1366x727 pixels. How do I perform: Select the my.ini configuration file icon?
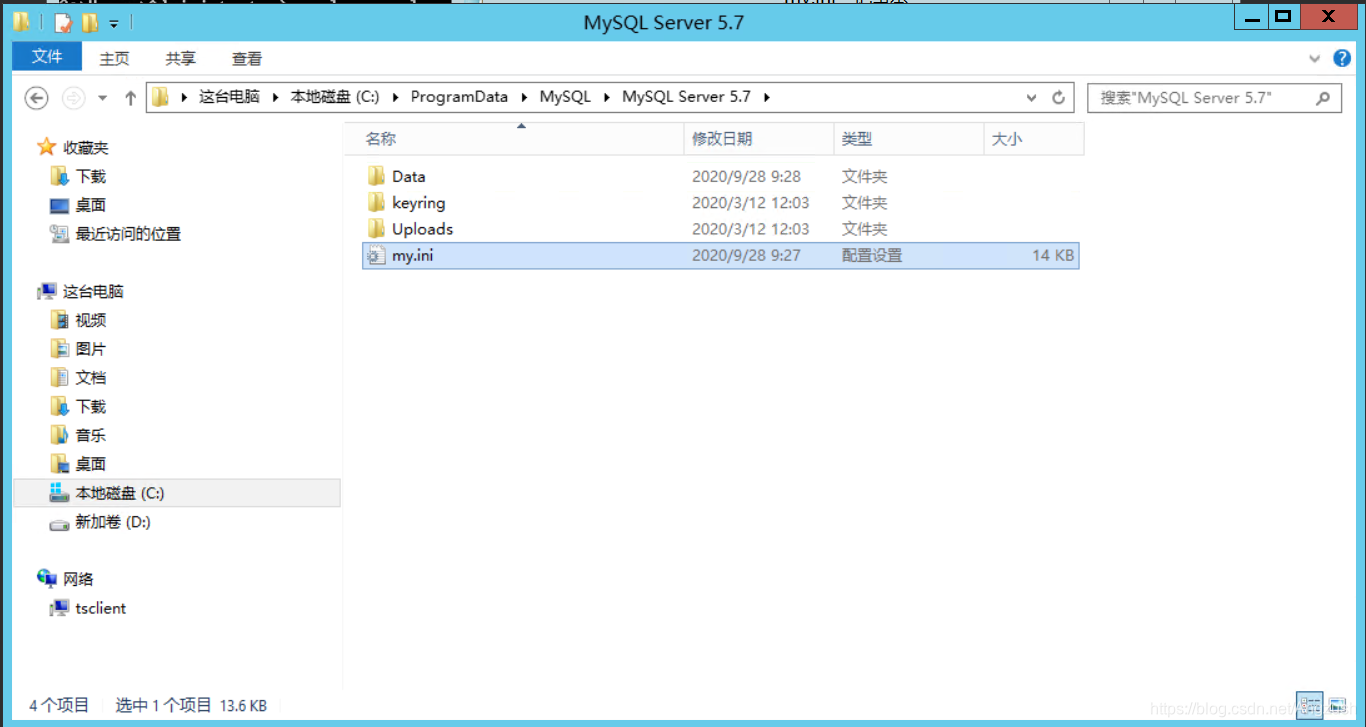click(x=376, y=256)
